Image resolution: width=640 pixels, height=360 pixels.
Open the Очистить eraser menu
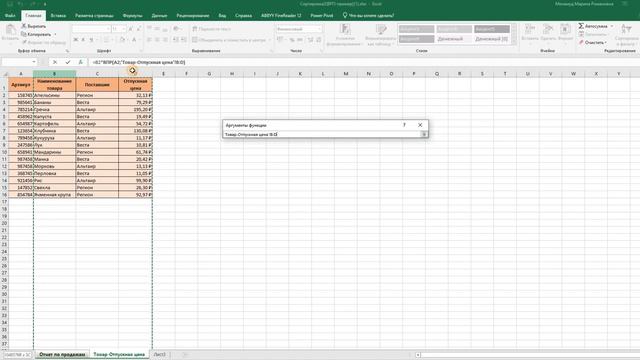coord(592,42)
